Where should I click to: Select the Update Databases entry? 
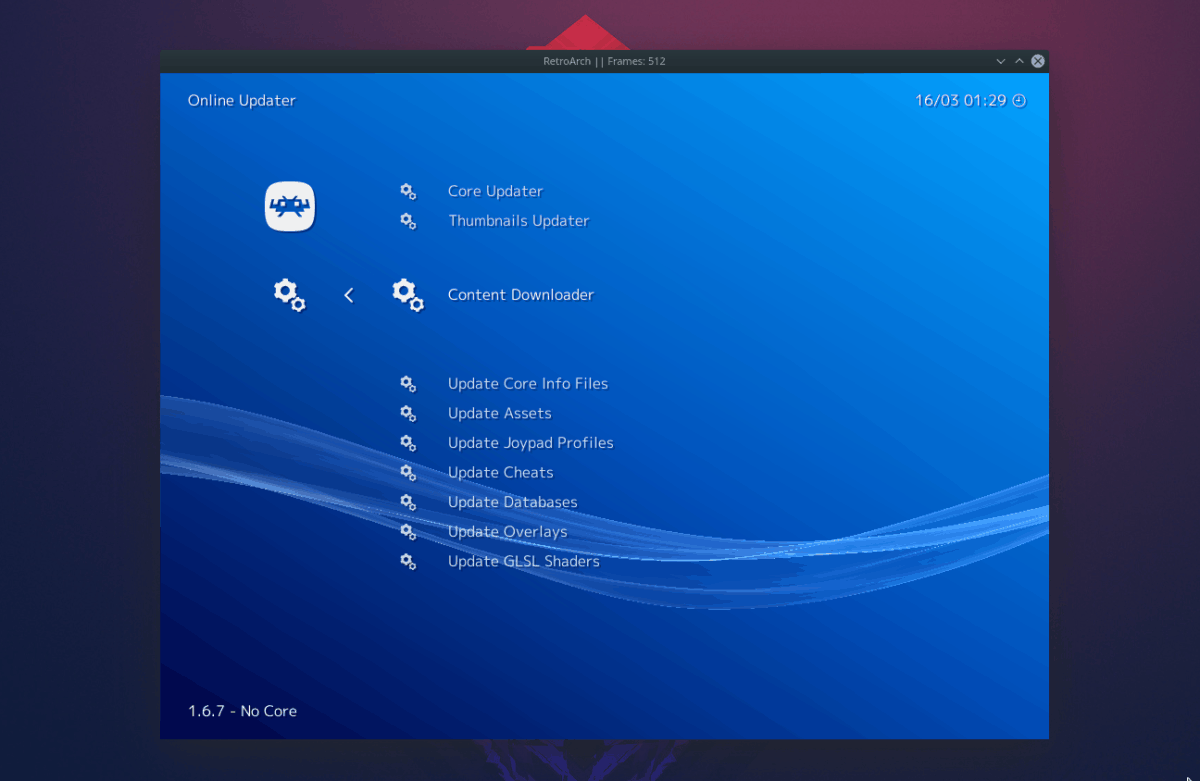point(512,502)
